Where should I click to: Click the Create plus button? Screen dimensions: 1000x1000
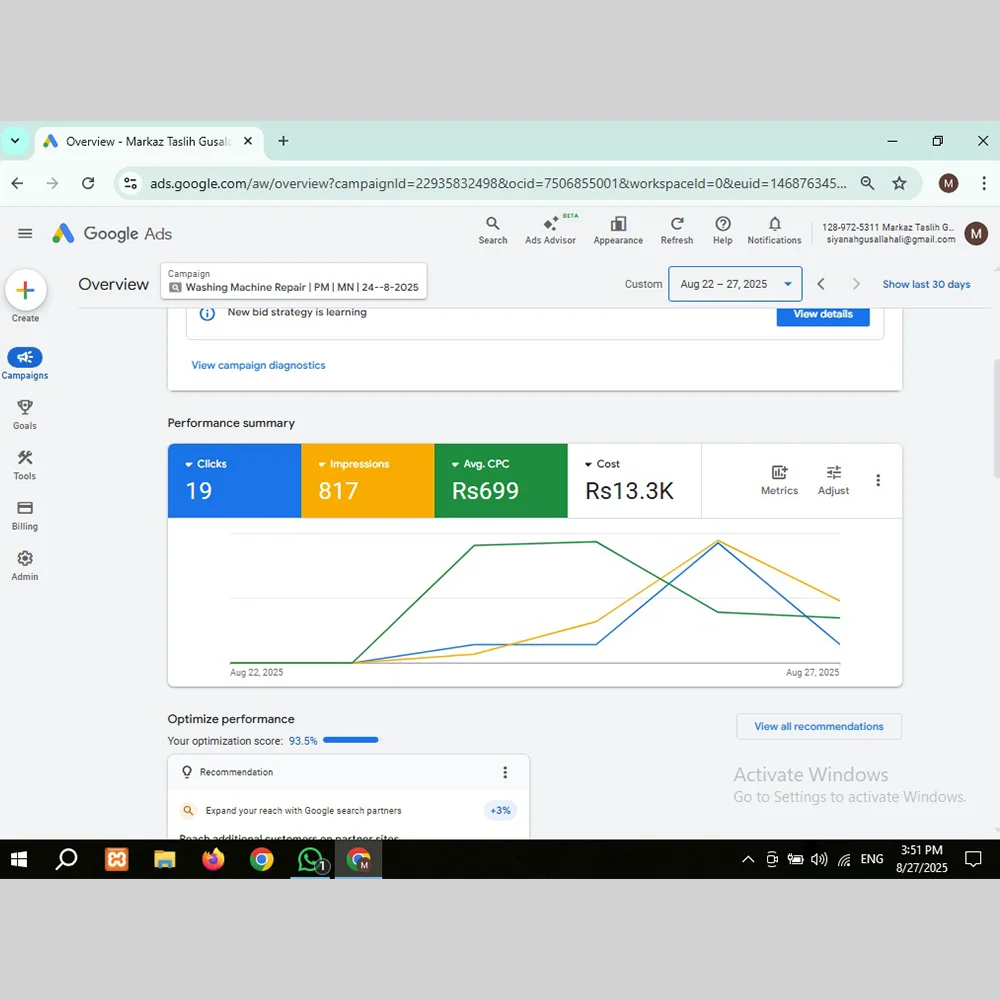(x=25, y=291)
